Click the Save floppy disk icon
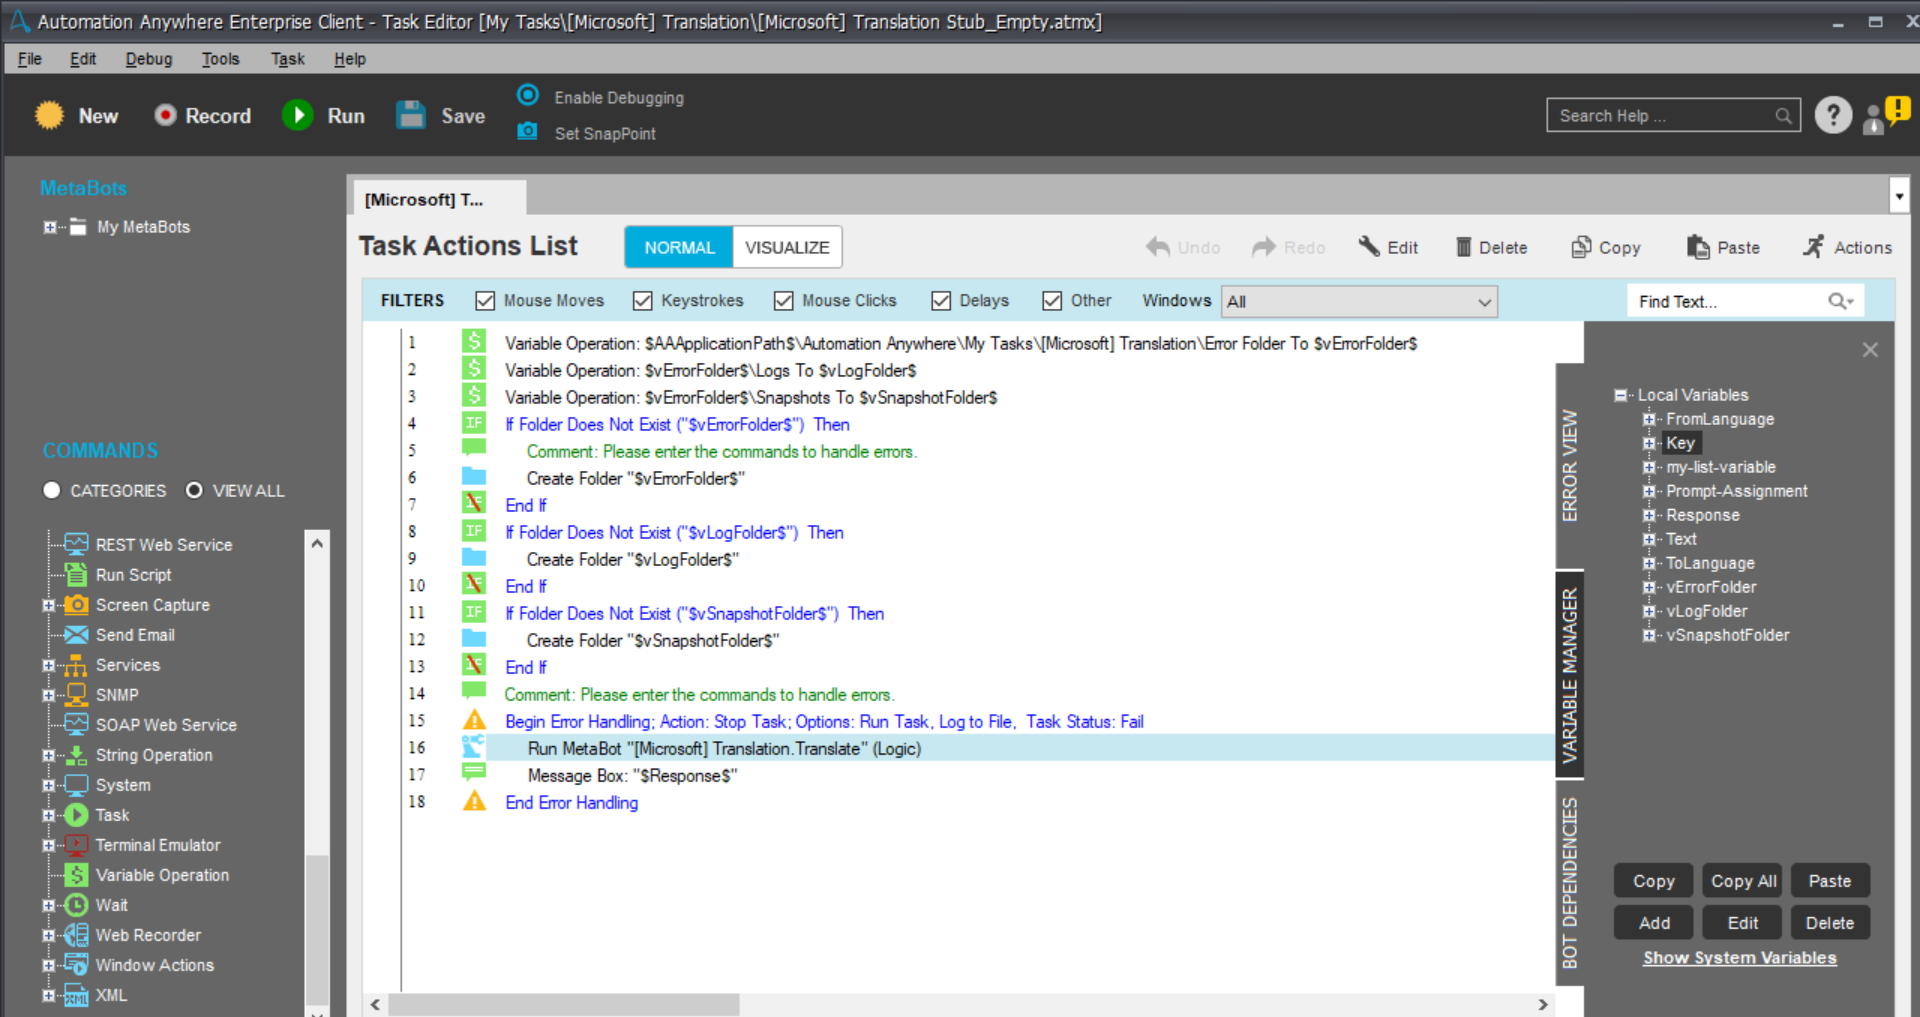Image resolution: width=1920 pixels, height=1017 pixels. [411, 116]
